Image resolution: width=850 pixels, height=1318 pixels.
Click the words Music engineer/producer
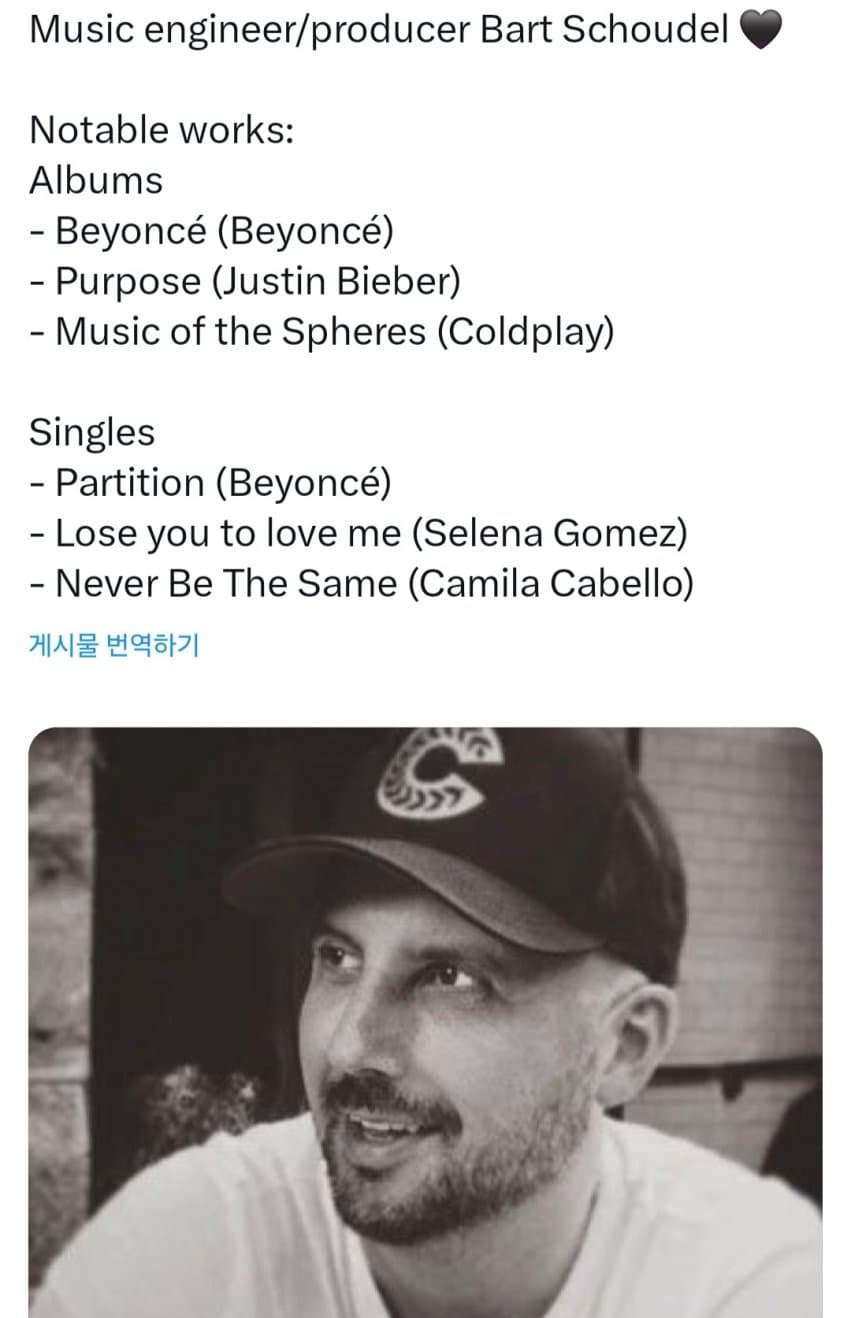click(250, 31)
